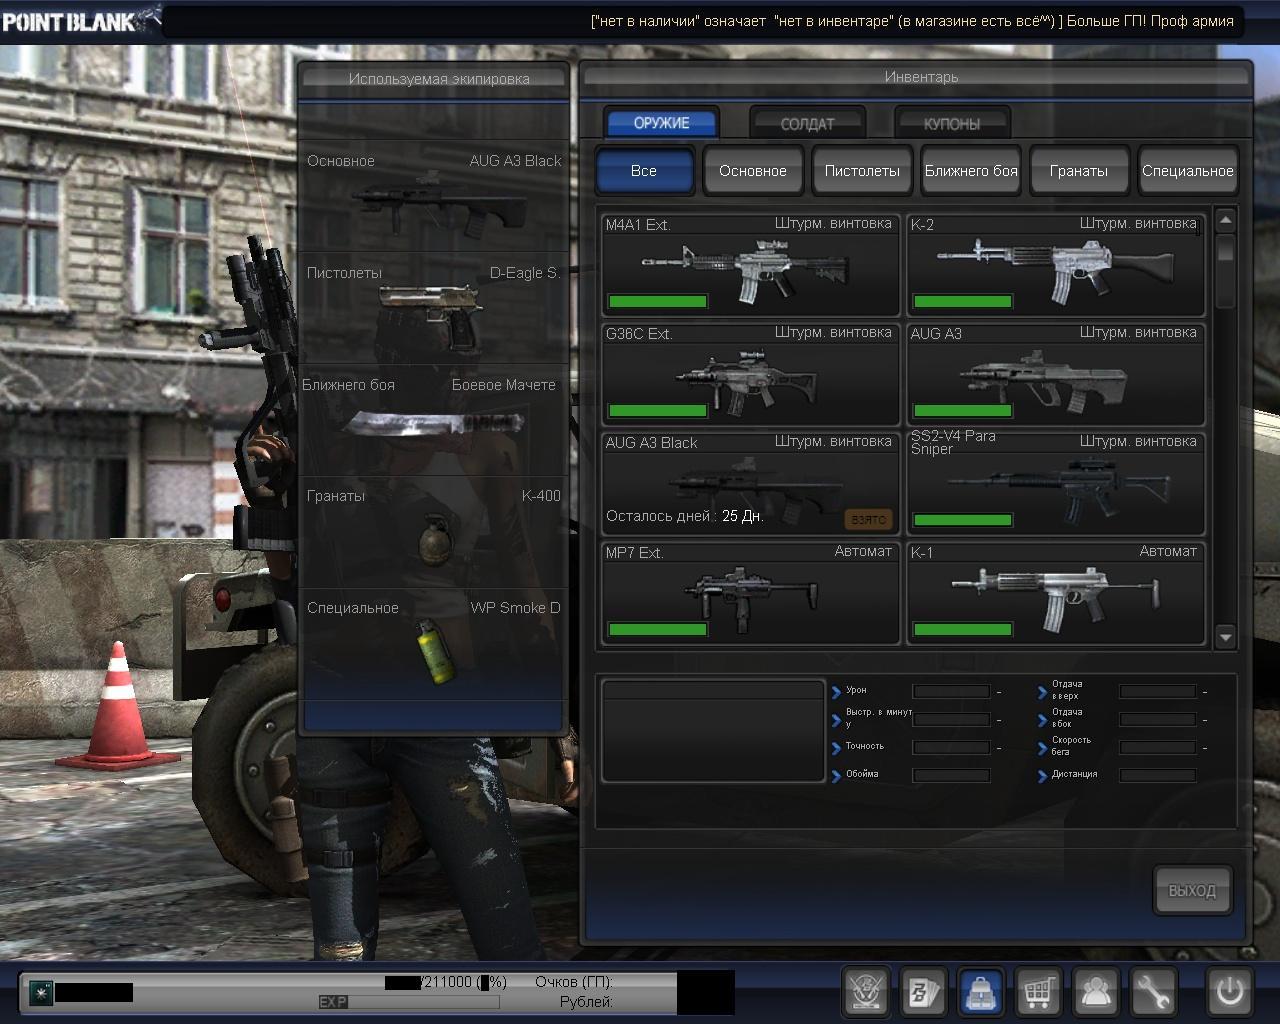
Task: Click the 'D-Eagle S.' equipped pistol name
Action: point(525,273)
